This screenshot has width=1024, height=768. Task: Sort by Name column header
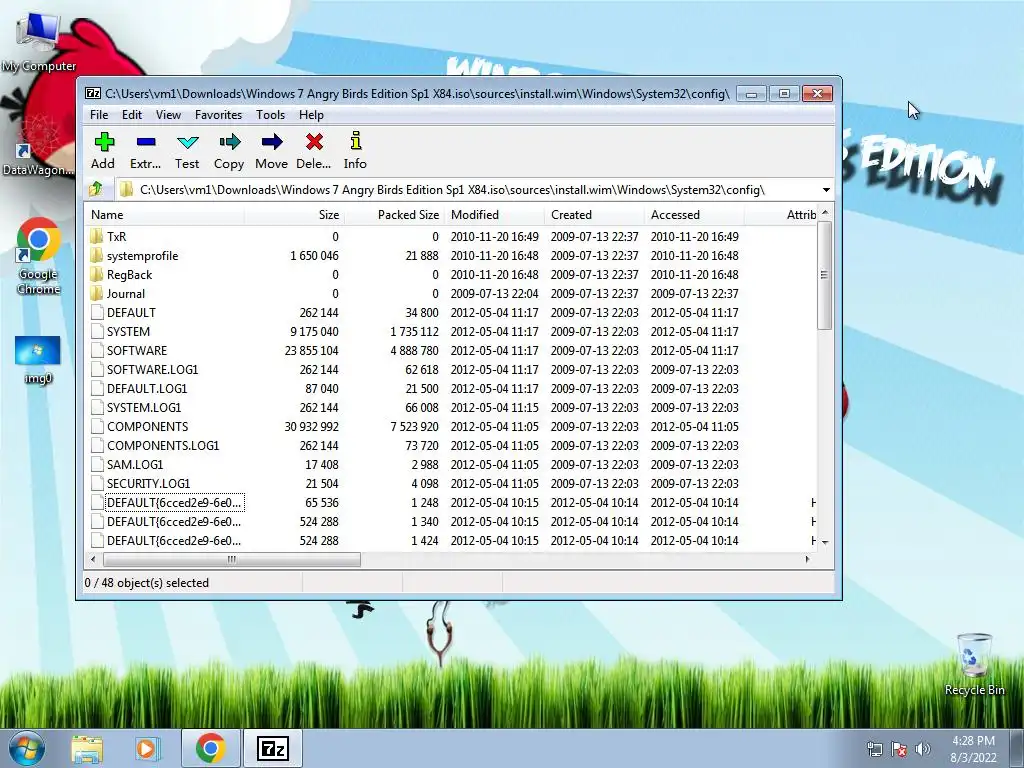pos(165,215)
